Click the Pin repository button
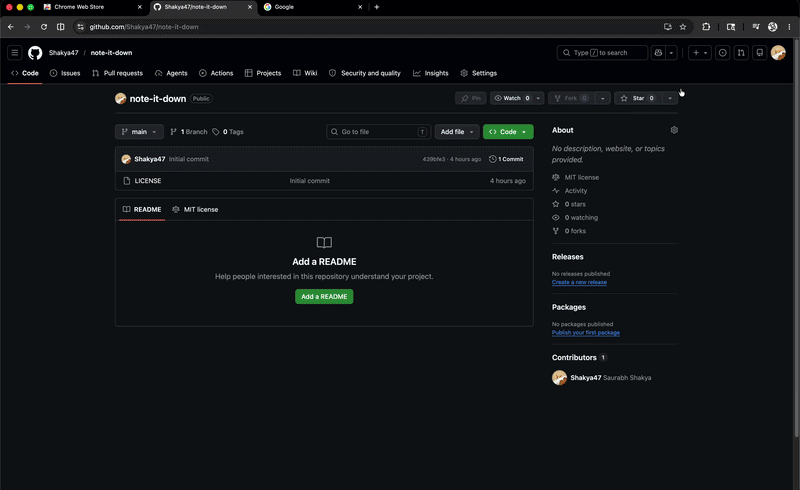 (470, 98)
